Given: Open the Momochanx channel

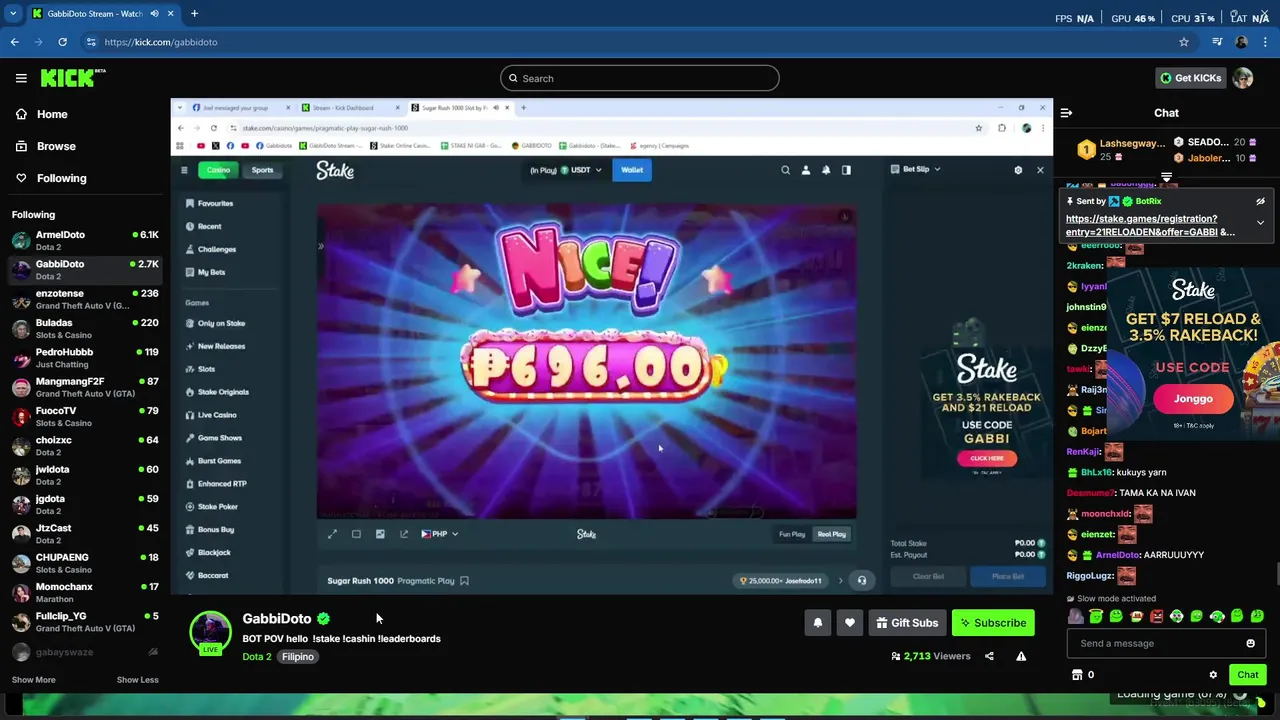Looking at the screenshot, I should (85, 592).
